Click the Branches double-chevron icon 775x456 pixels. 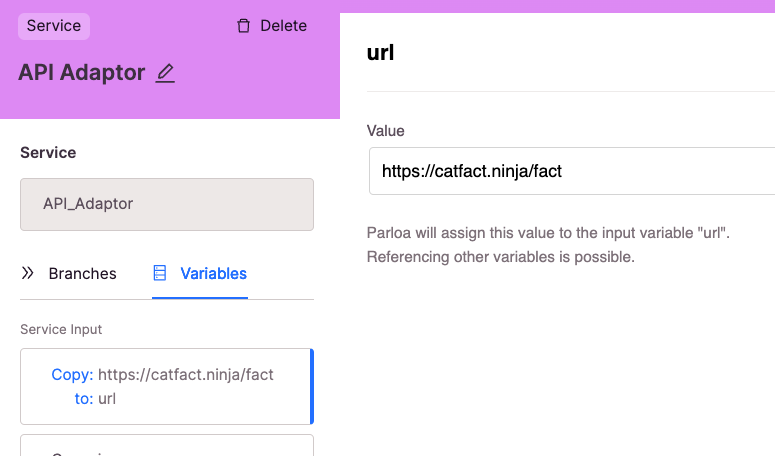28,273
